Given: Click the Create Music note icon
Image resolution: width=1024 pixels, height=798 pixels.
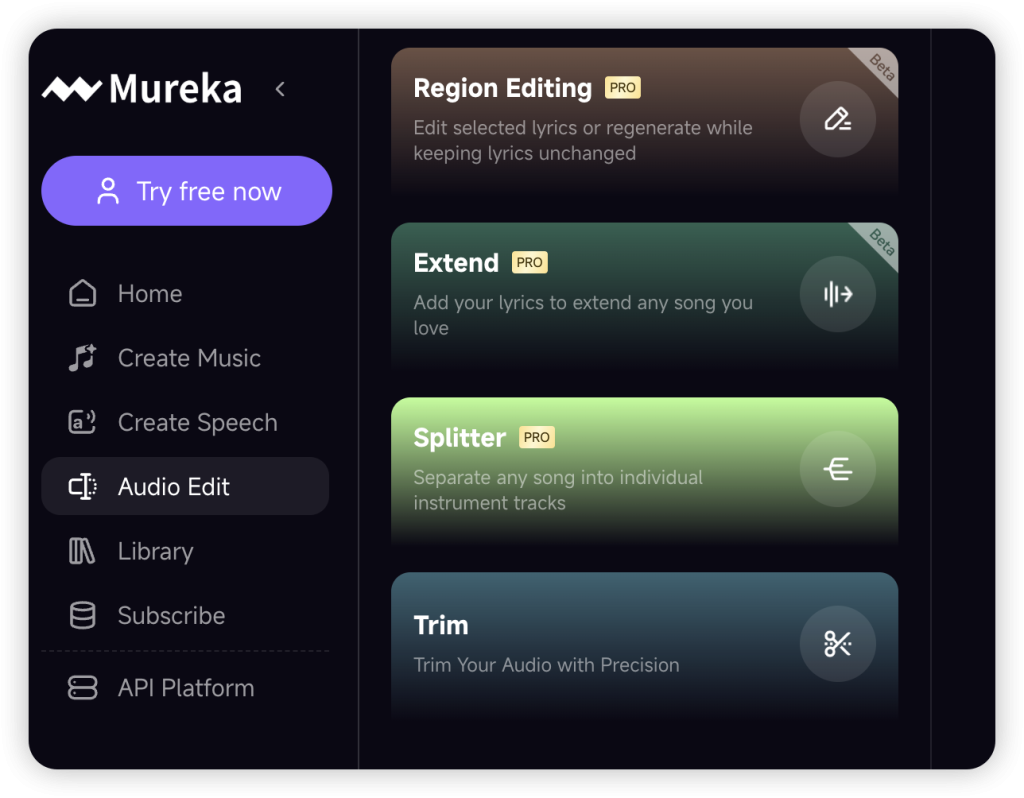Looking at the screenshot, I should [82, 358].
